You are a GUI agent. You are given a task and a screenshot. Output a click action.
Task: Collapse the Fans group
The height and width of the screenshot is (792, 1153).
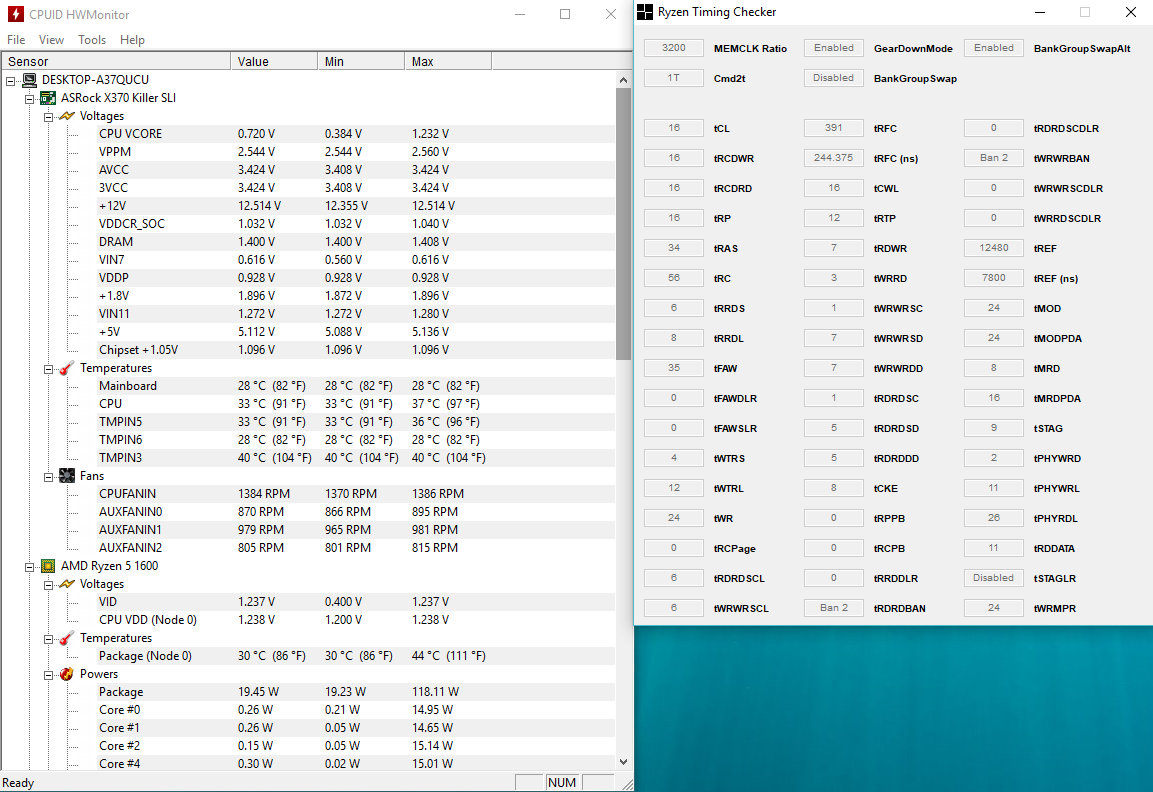click(x=48, y=477)
